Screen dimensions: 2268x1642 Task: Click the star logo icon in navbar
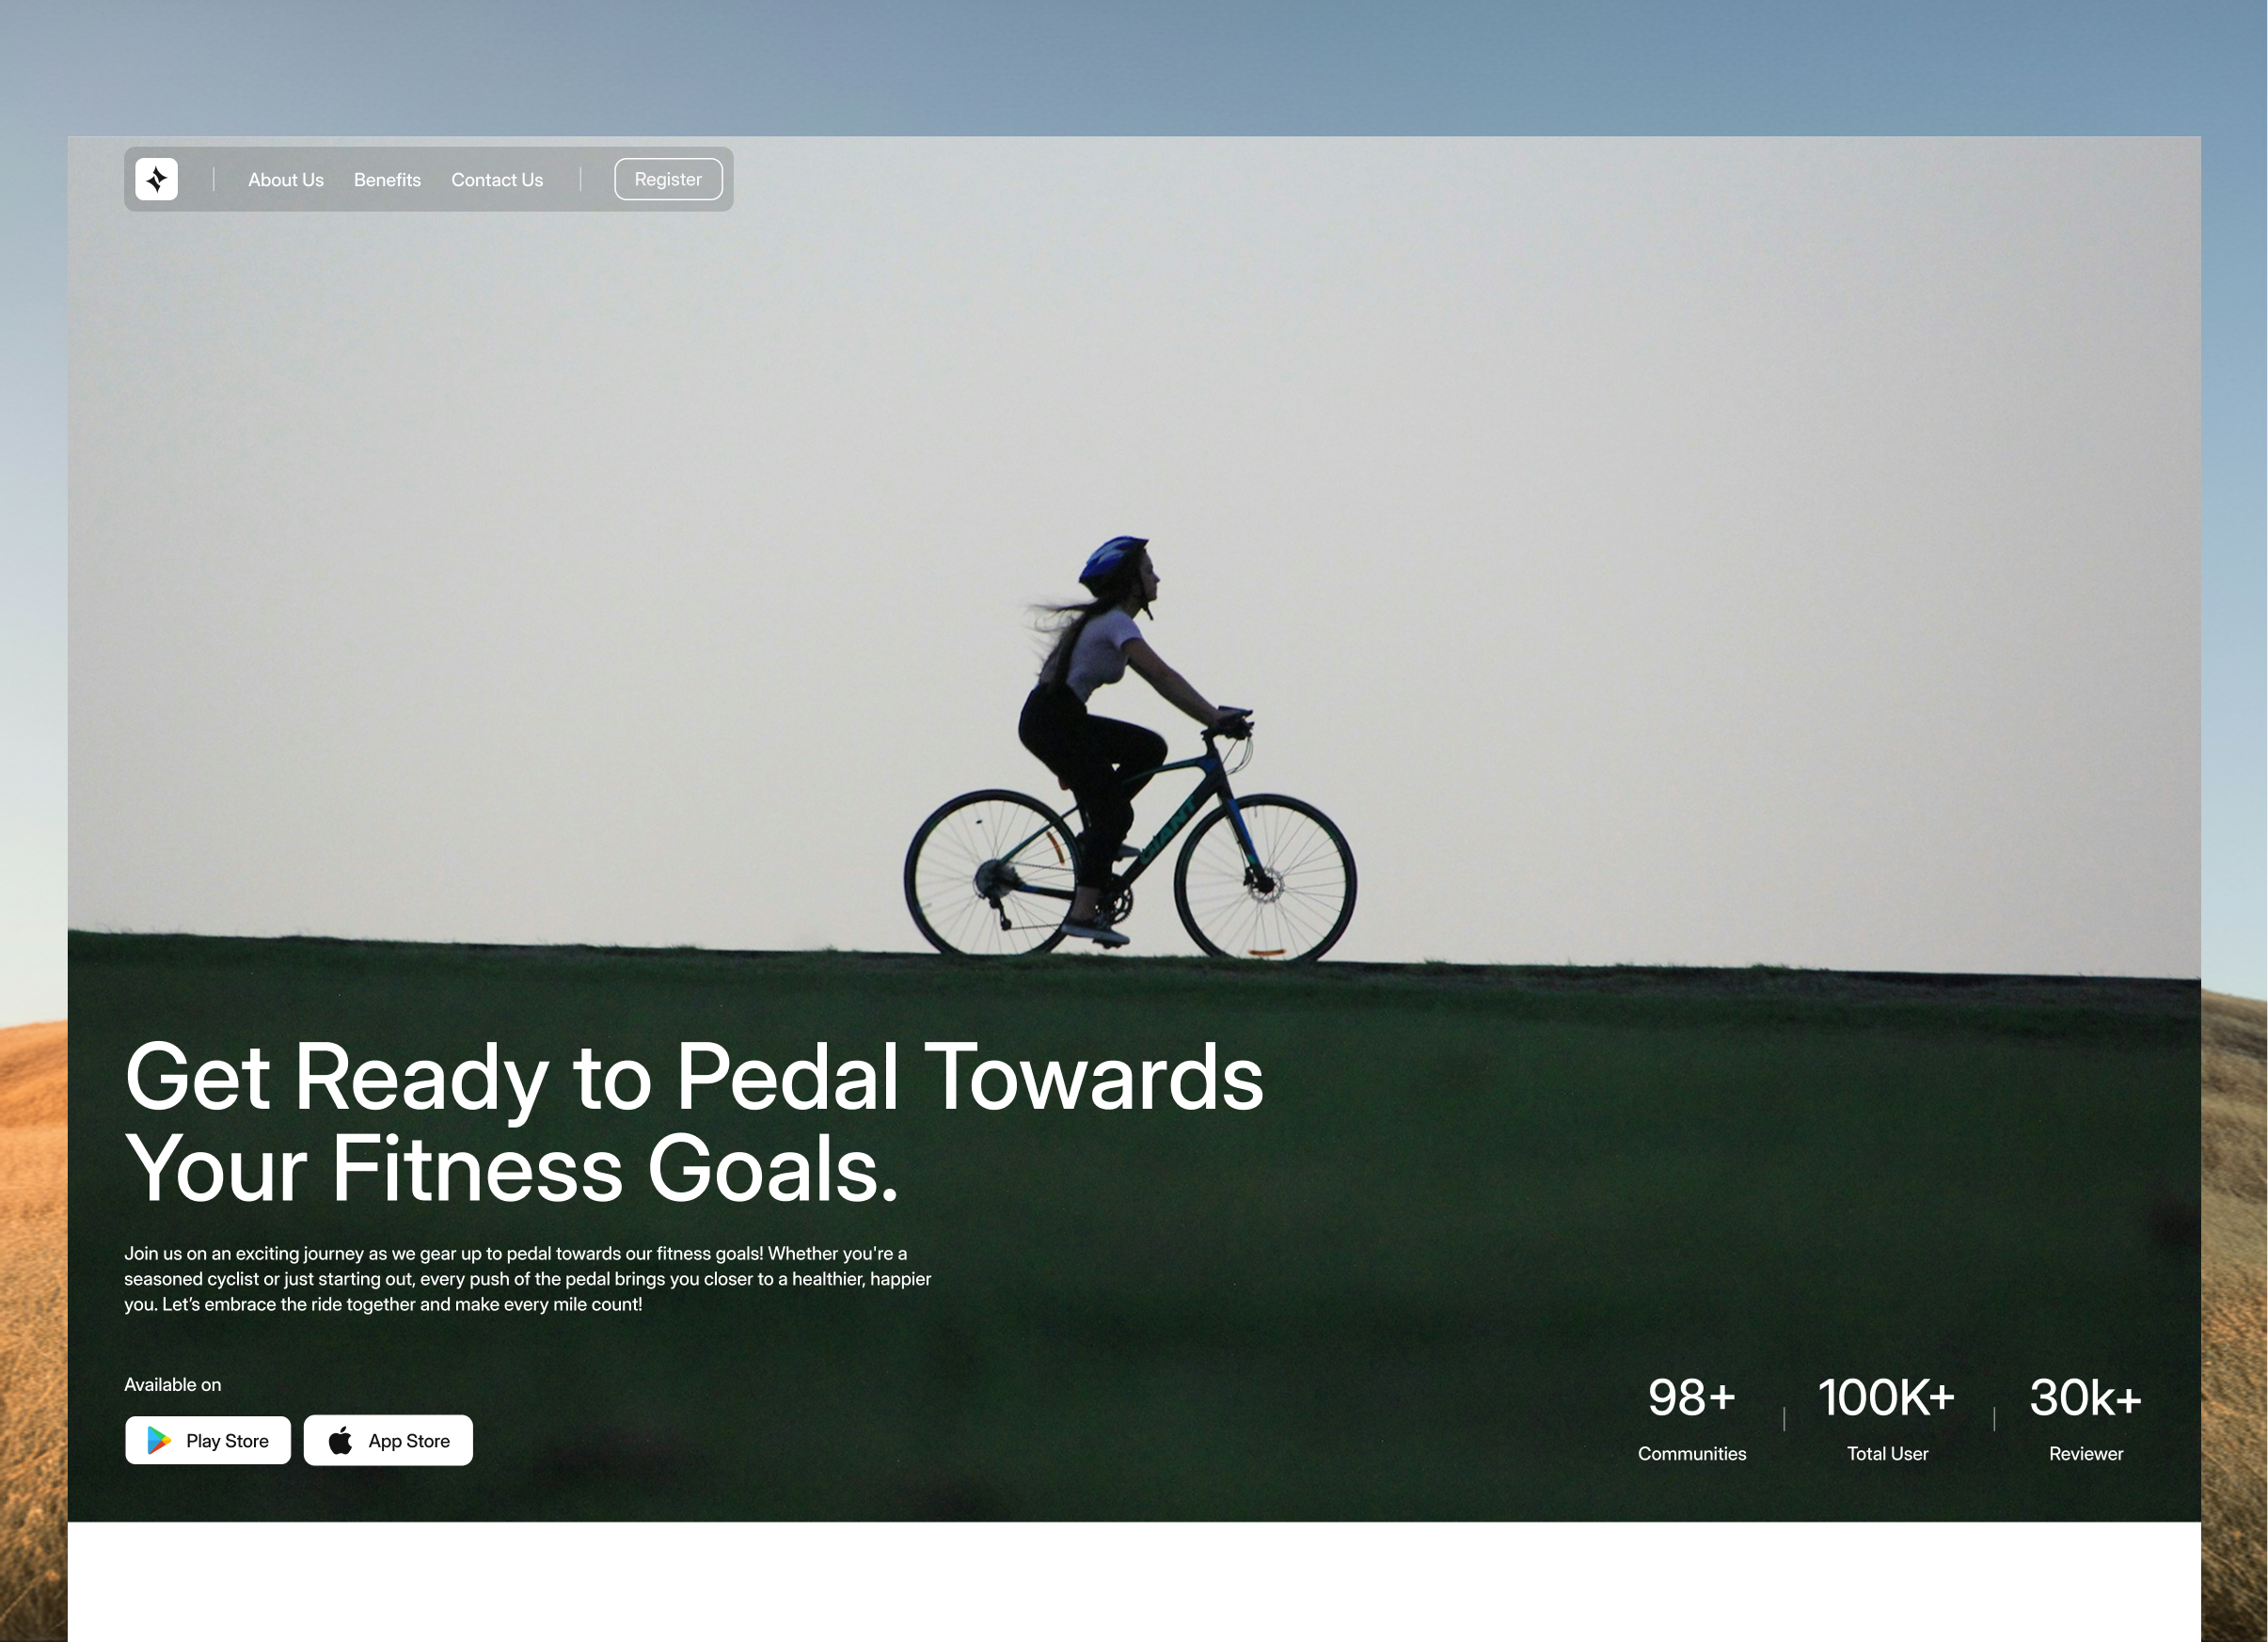pos(156,179)
